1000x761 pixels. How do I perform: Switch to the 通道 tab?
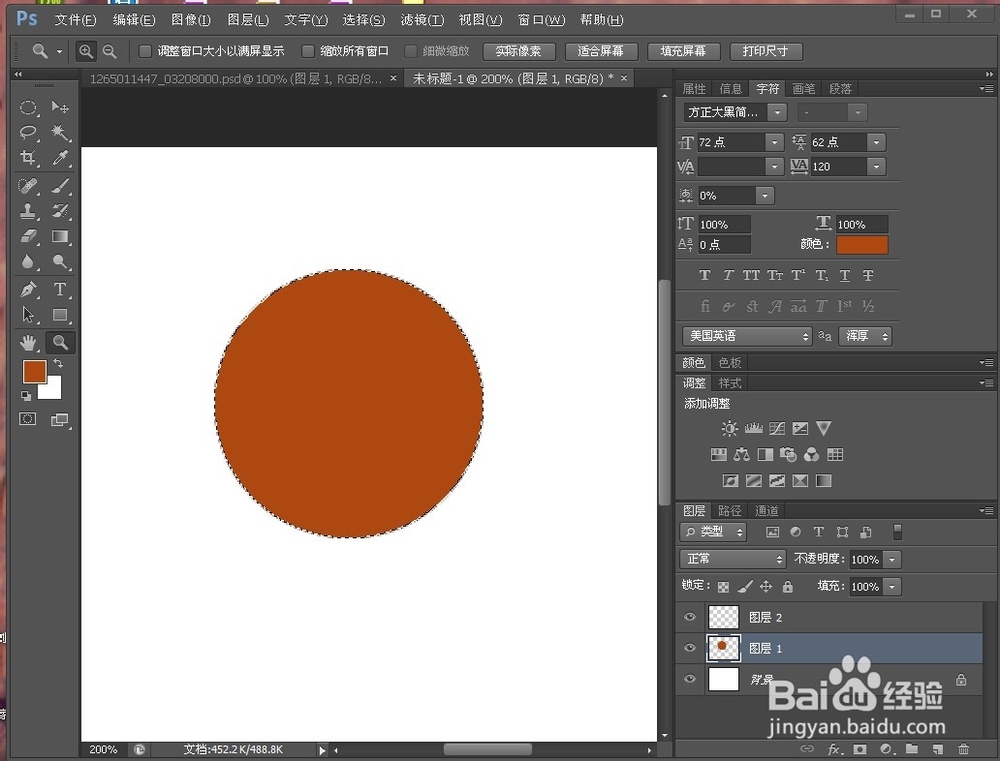767,510
